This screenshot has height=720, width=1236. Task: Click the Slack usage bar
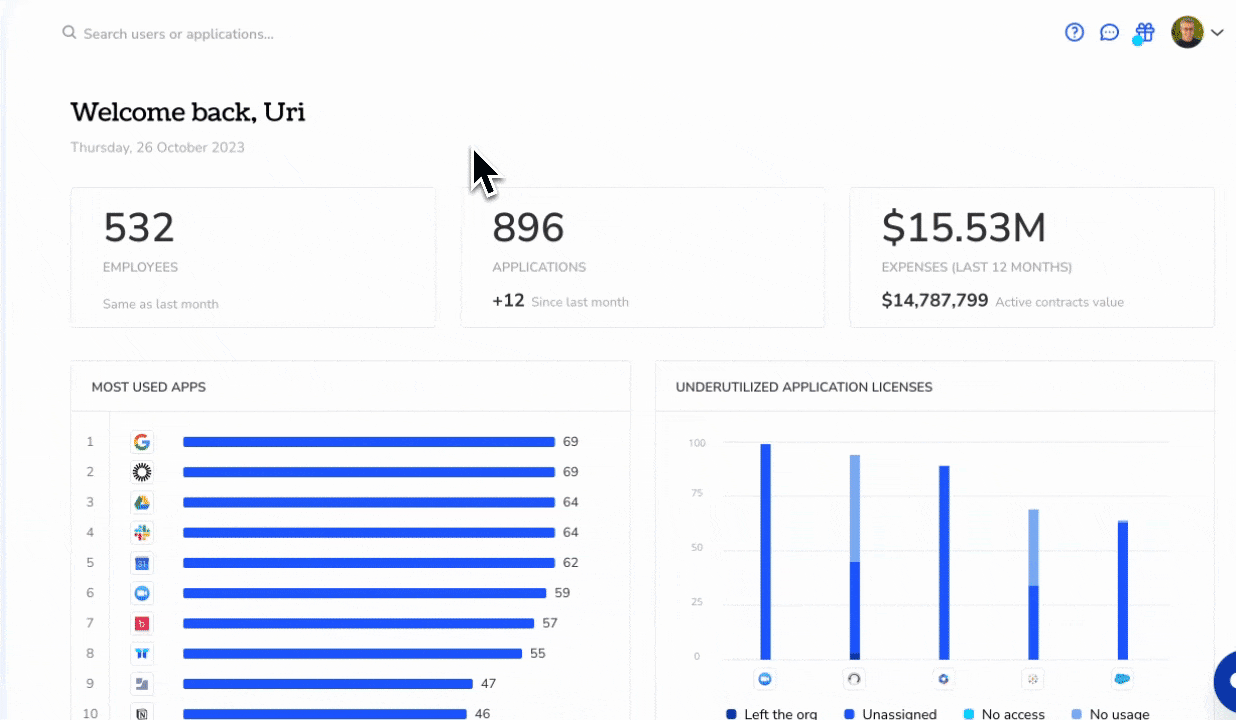(369, 533)
